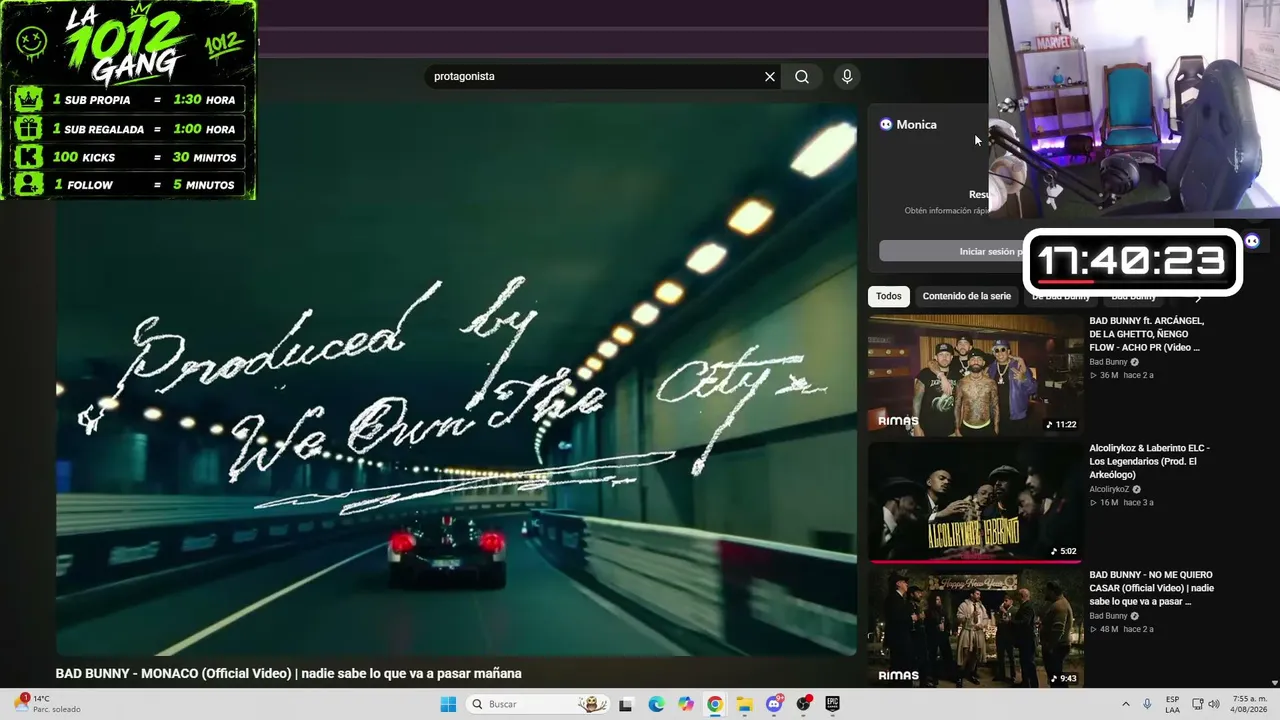Click the YouTube search magnifier button
Viewport: 1280px width, 720px height.
802,77
